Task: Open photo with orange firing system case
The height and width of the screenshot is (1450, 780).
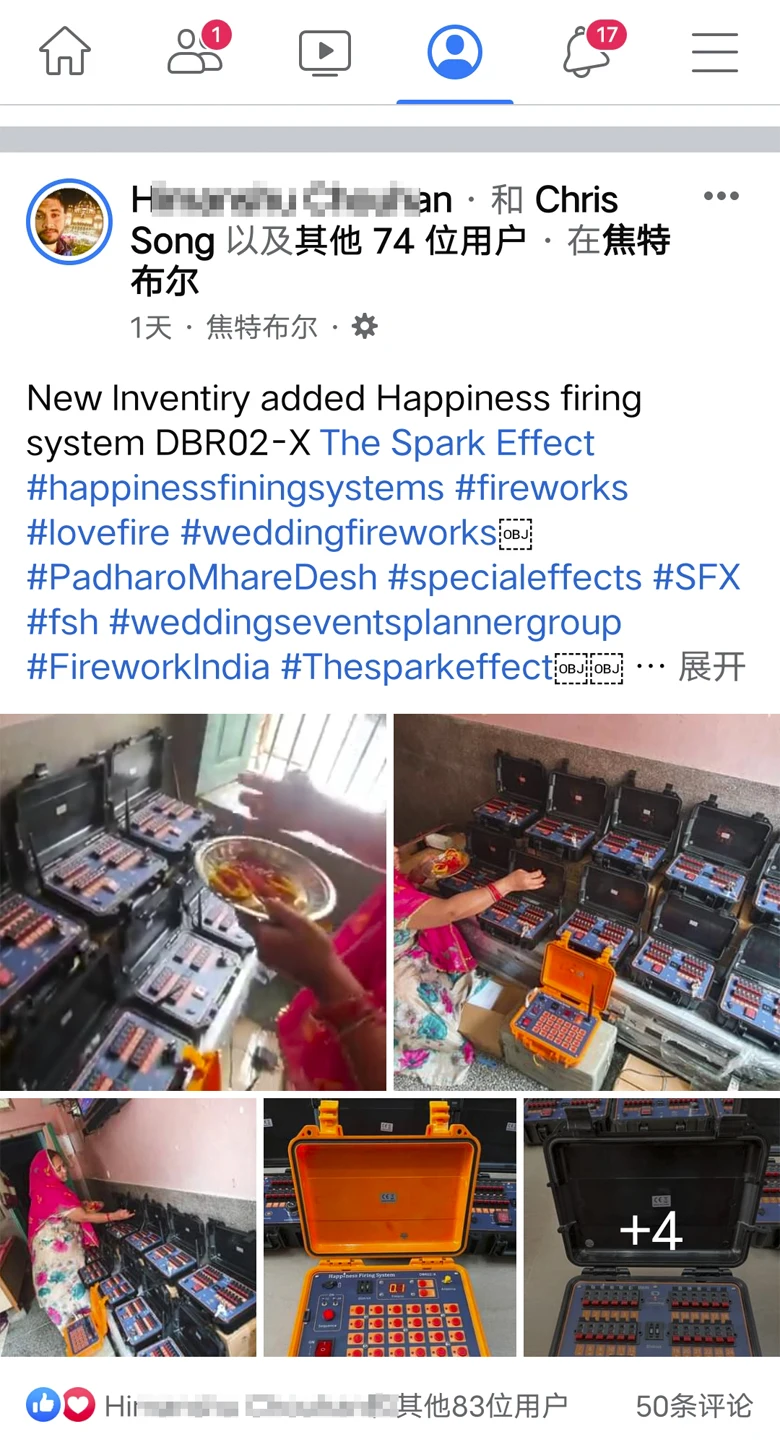Action: point(390,1227)
